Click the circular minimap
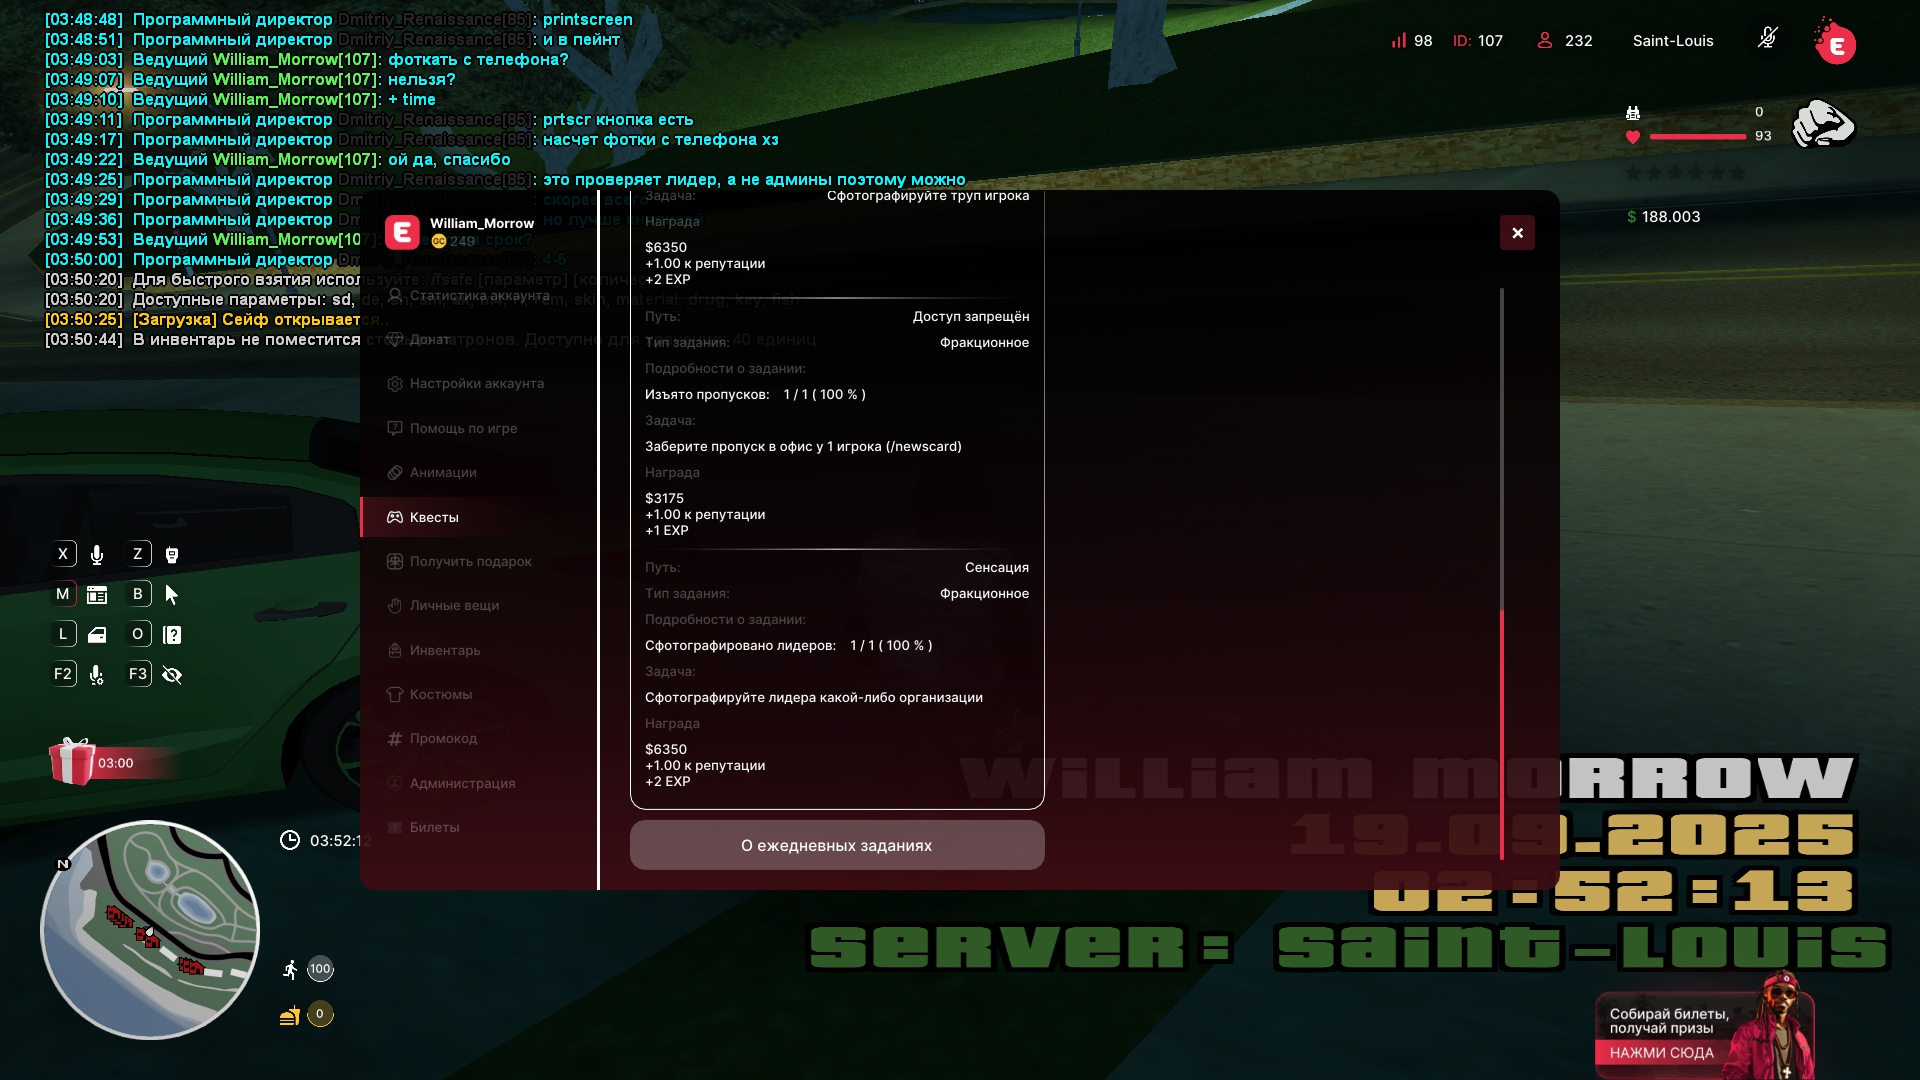The height and width of the screenshot is (1080, 1920). pyautogui.click(x=150, y=930)
